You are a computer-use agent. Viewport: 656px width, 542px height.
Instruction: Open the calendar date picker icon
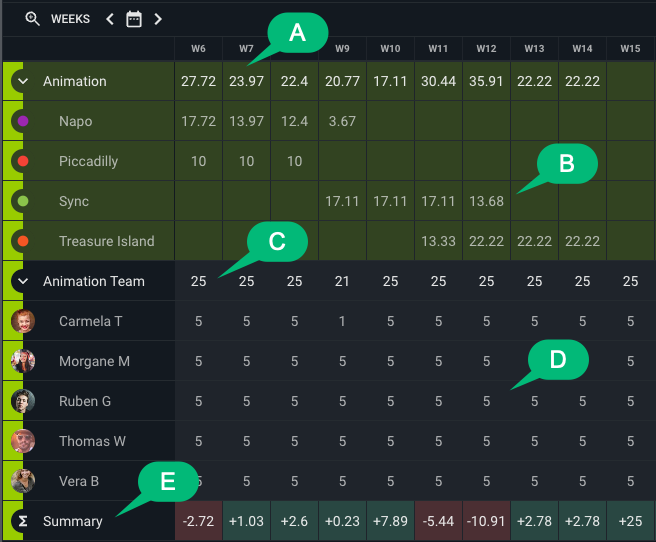point(134,18)
